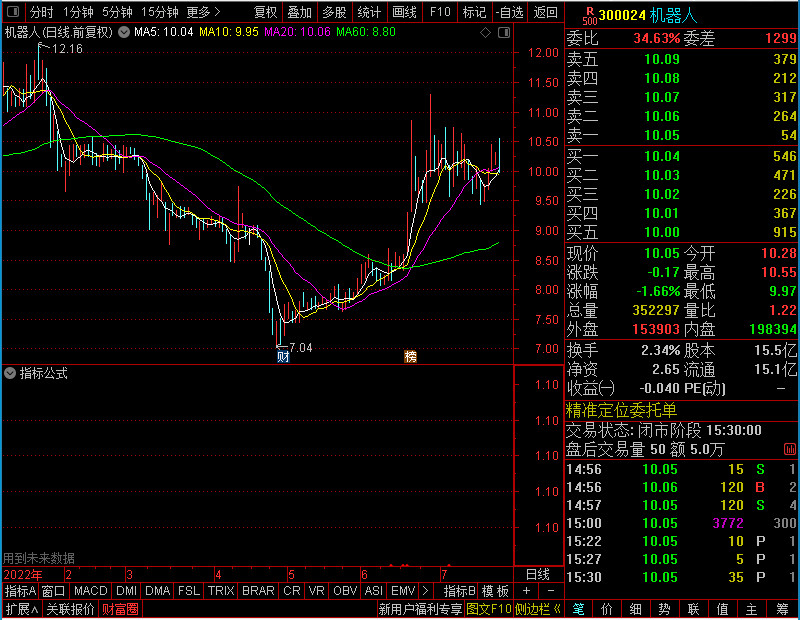Screen dimensions: 800x620
Task: Select the 细 detail tab
Action: 636,609
